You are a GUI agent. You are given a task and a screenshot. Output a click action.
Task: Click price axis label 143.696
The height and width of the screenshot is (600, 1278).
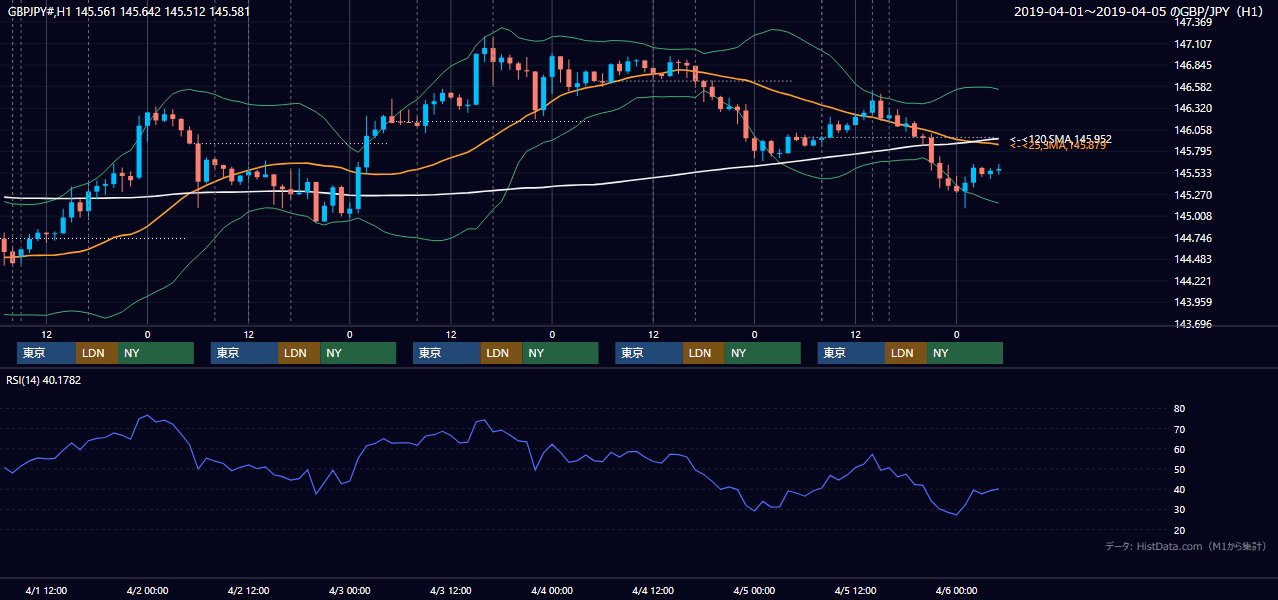point(1192,324)
